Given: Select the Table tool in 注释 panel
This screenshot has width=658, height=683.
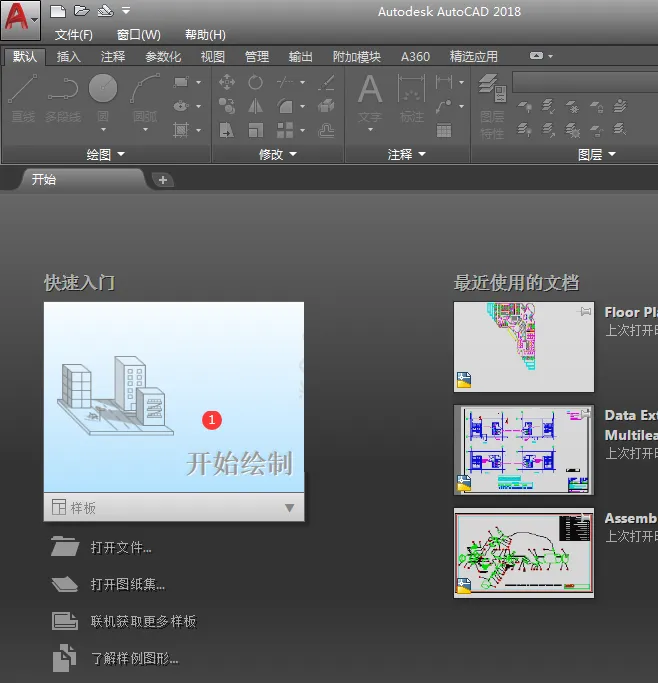Looking at the screenshot, I should 444,130.
